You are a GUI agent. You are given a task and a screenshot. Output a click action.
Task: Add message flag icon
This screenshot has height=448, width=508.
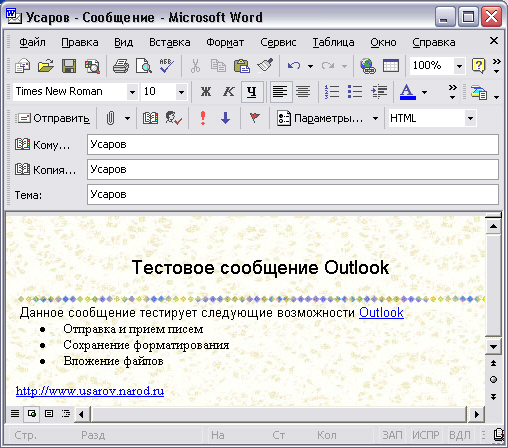point(254,118)
